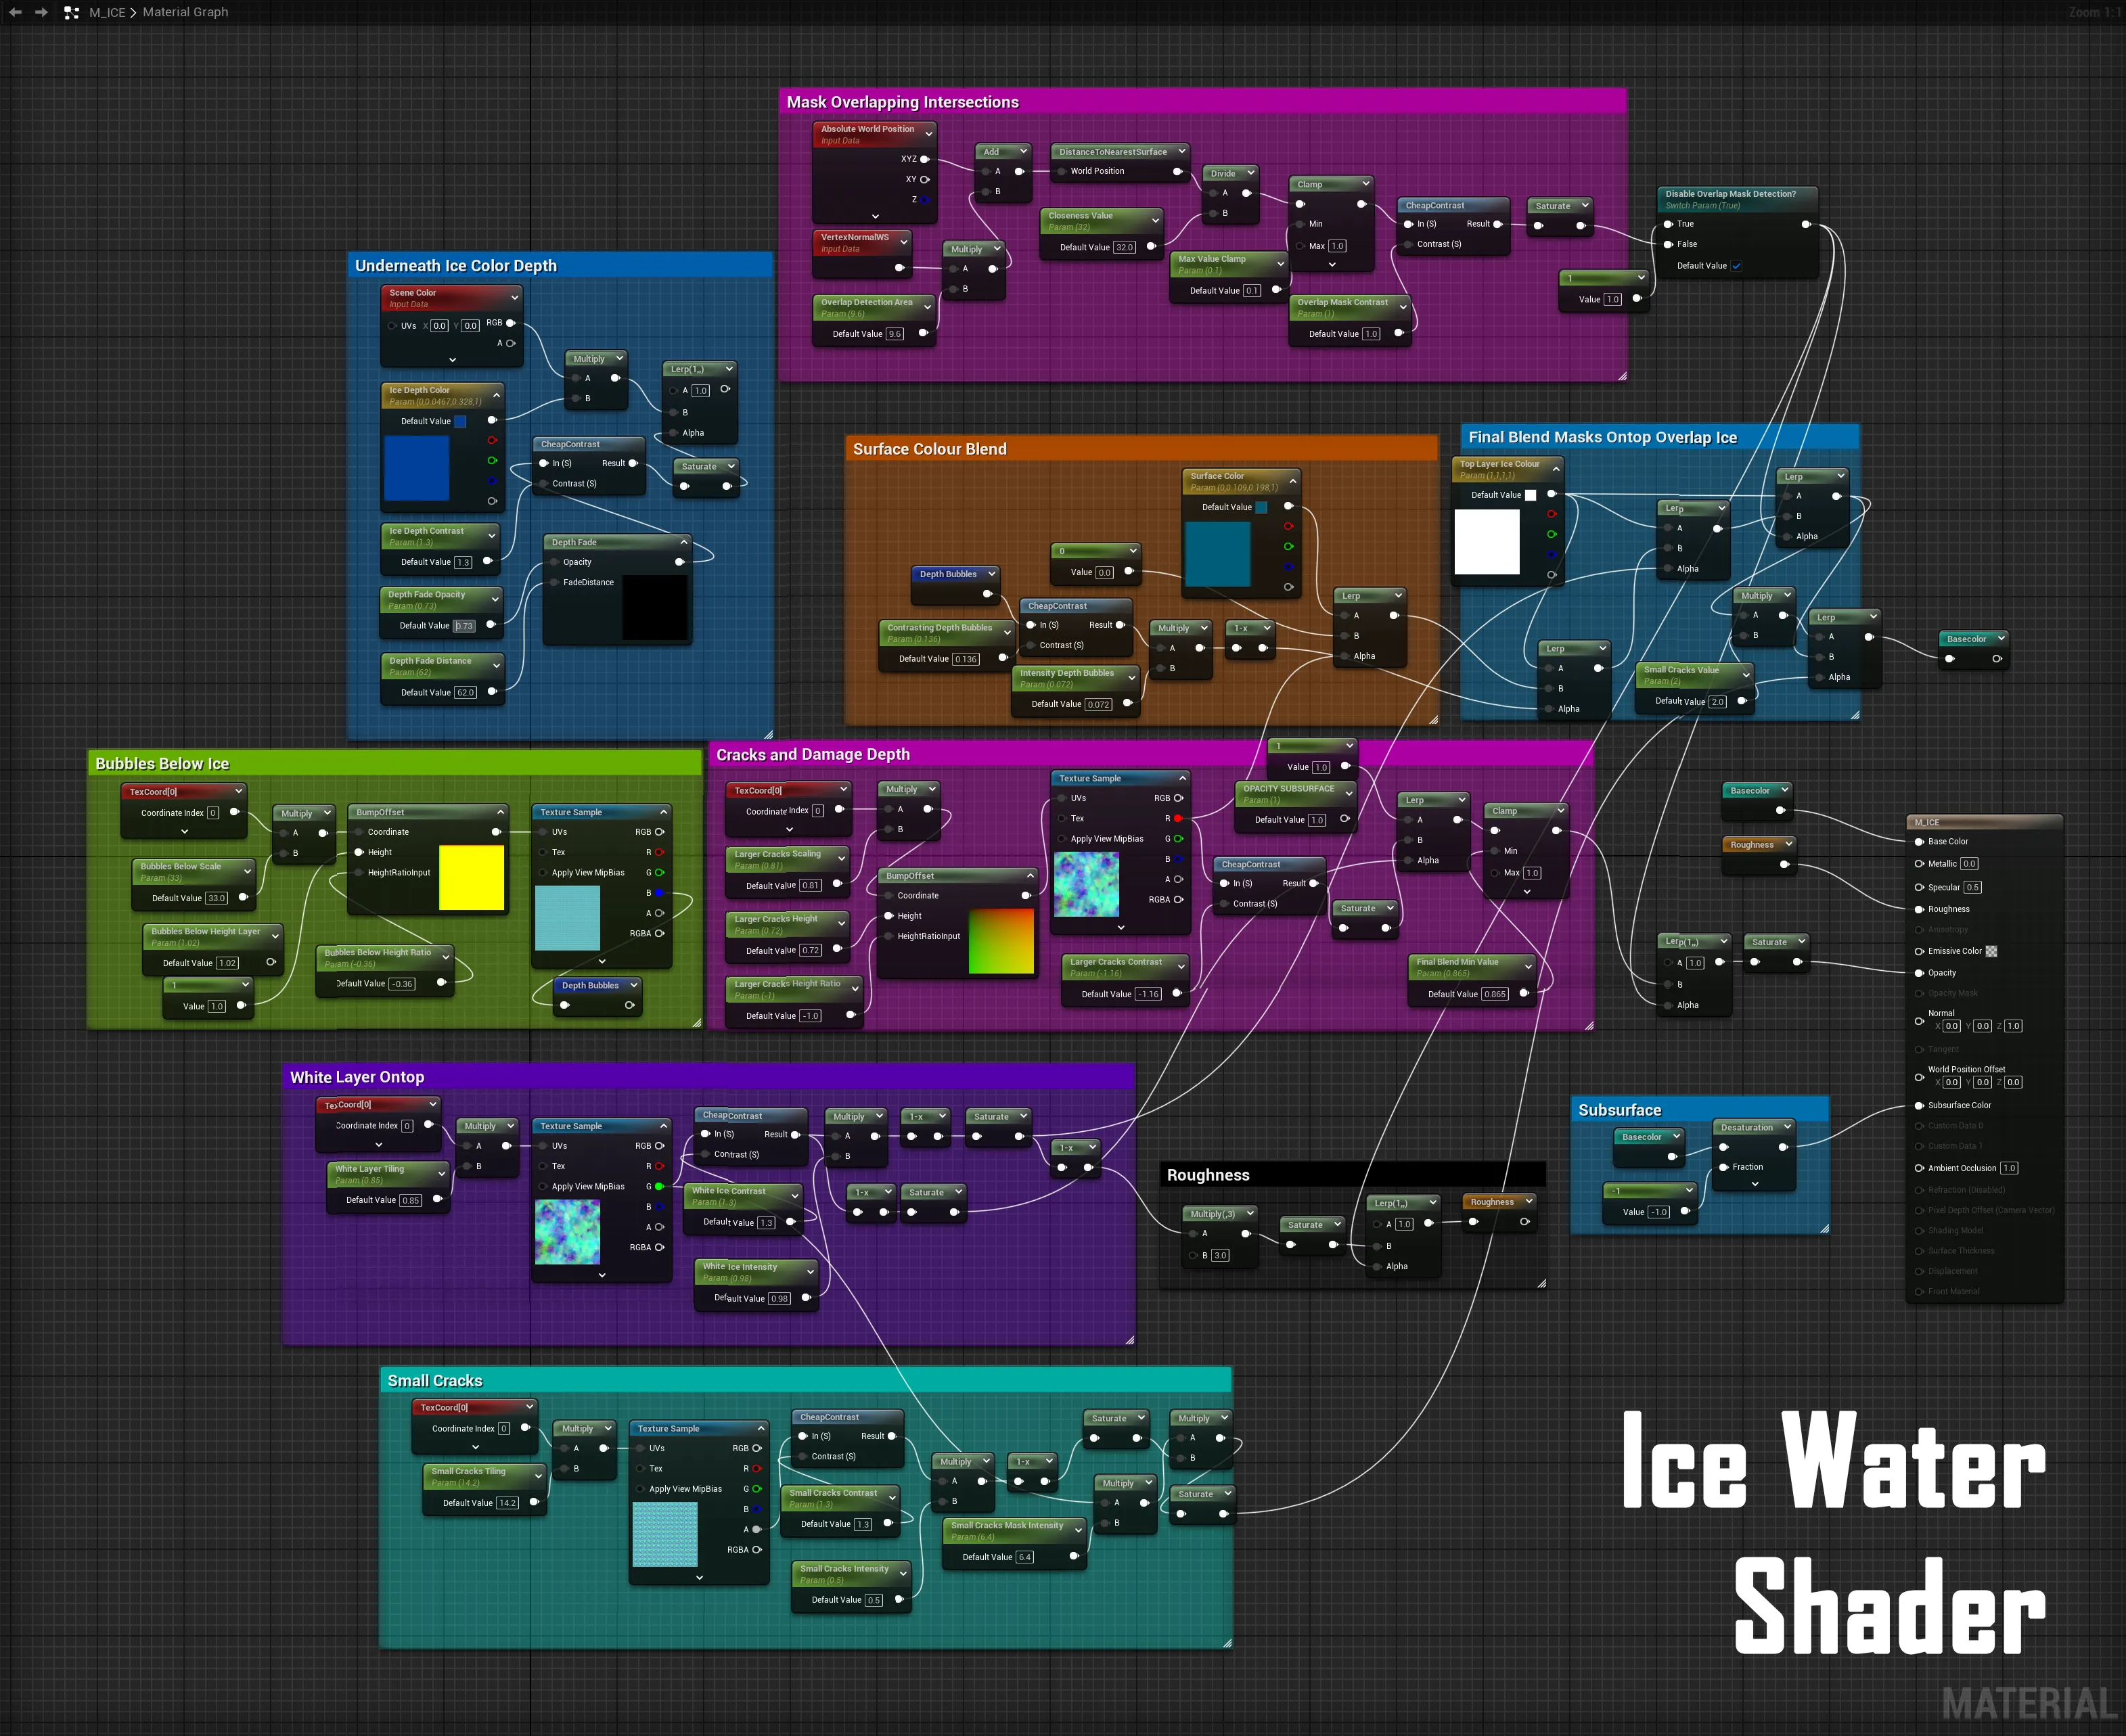Select the White Layer Ontop comment title

pos(357,1077)
